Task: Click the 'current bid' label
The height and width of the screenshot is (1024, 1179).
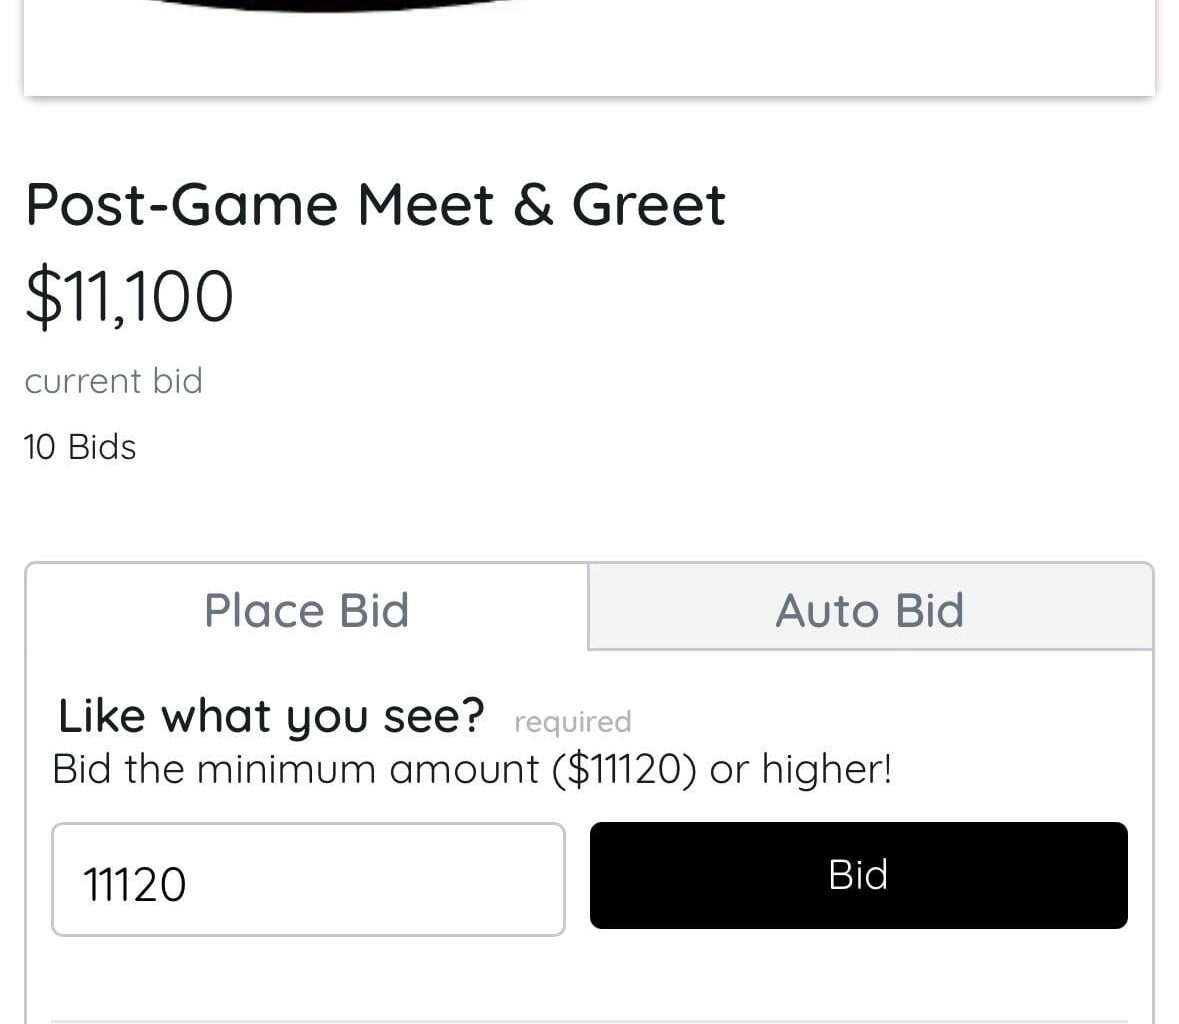Action: tap(113, 381)
